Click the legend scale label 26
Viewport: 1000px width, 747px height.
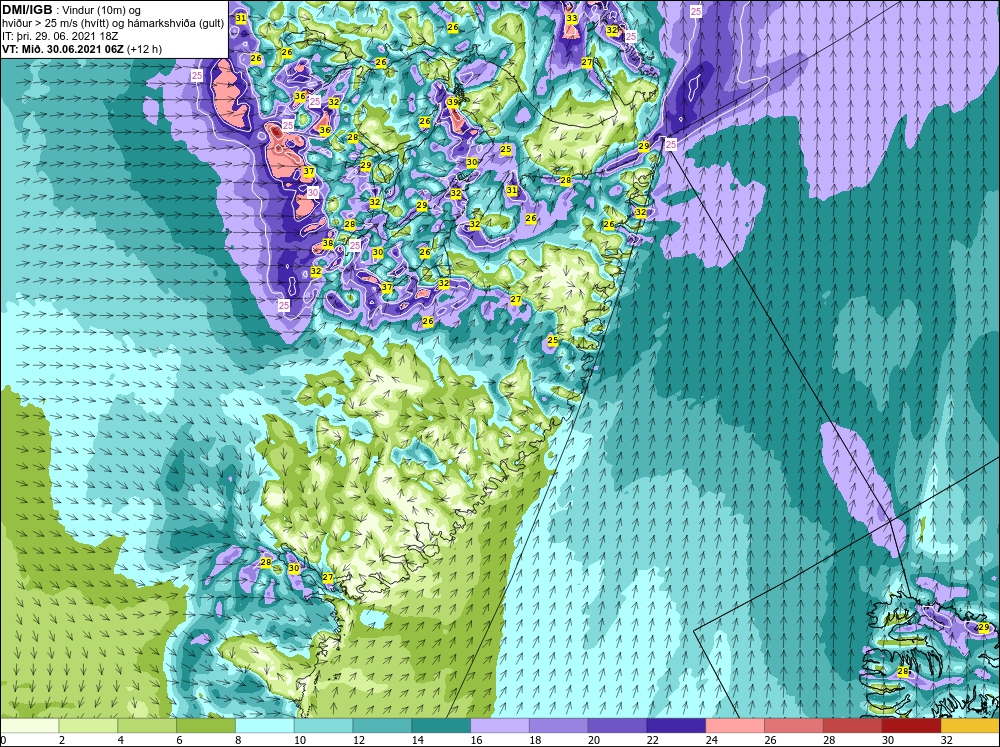point(770,740)
